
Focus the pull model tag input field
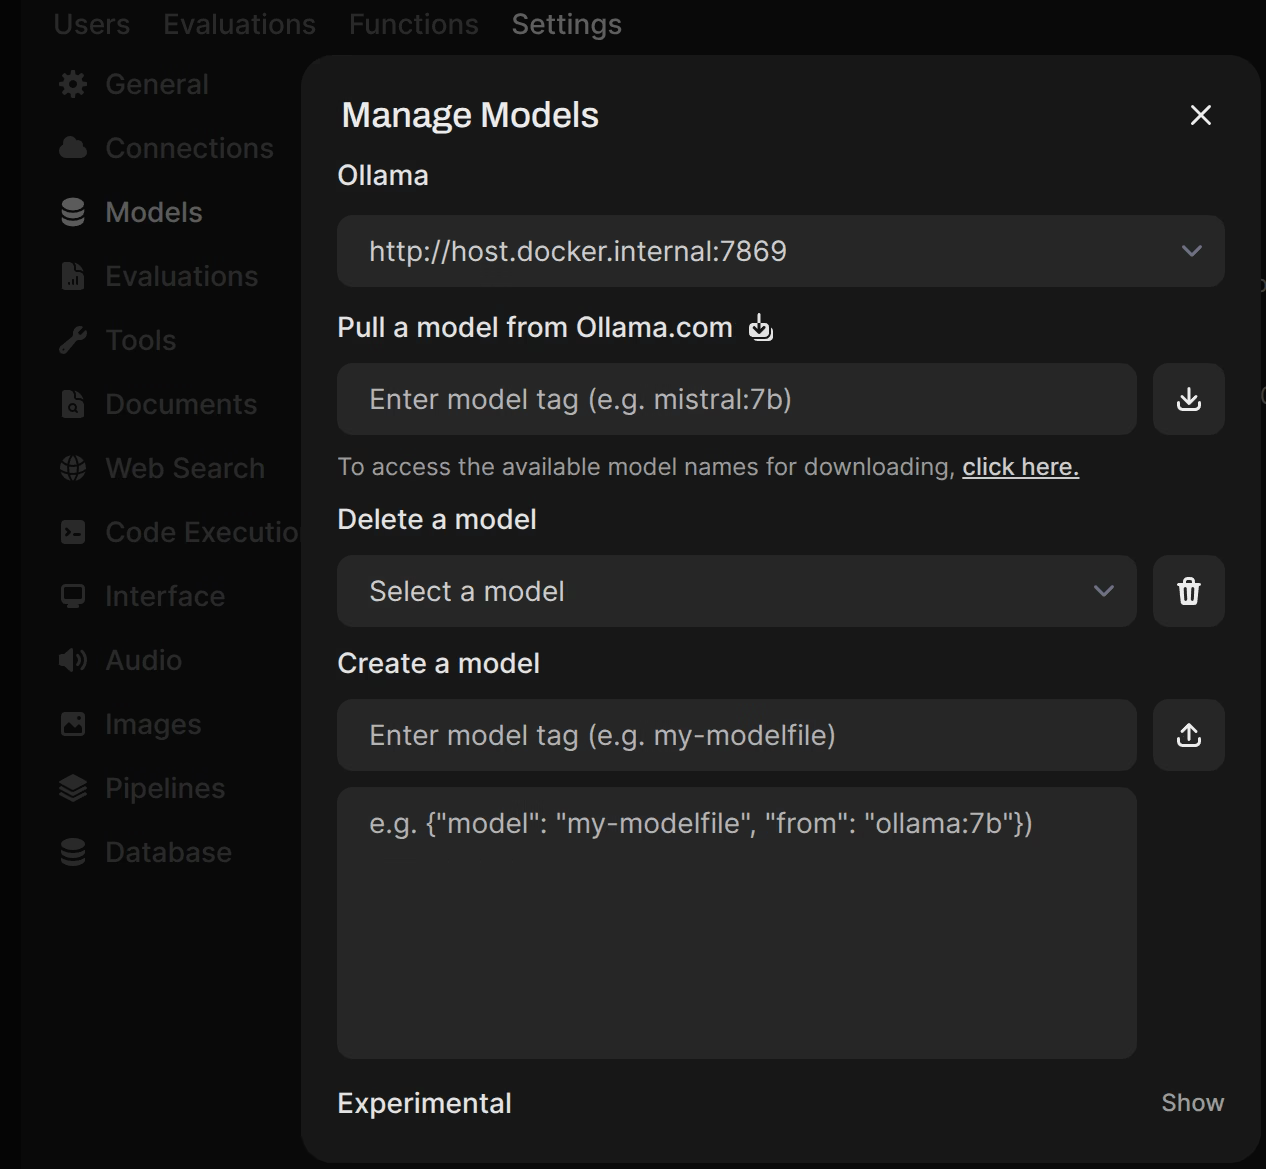point(737,399)
